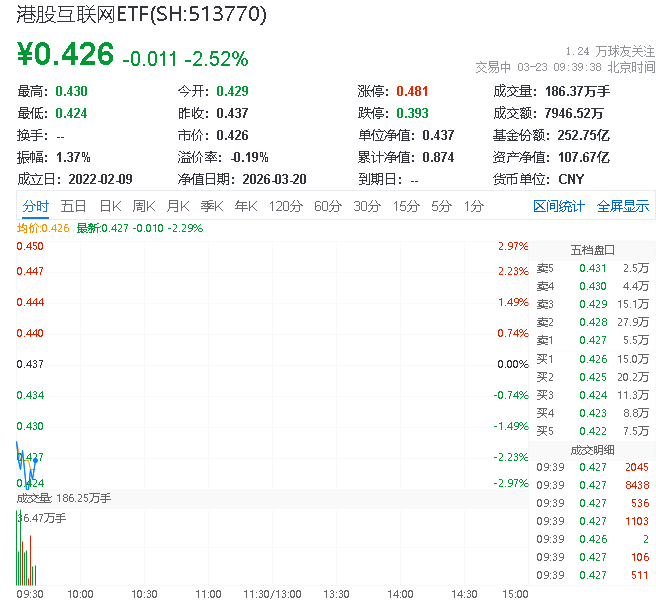Select the 五日 five-day chart tab
Viewport: 656px width, 613px height.
coord(73,206)
